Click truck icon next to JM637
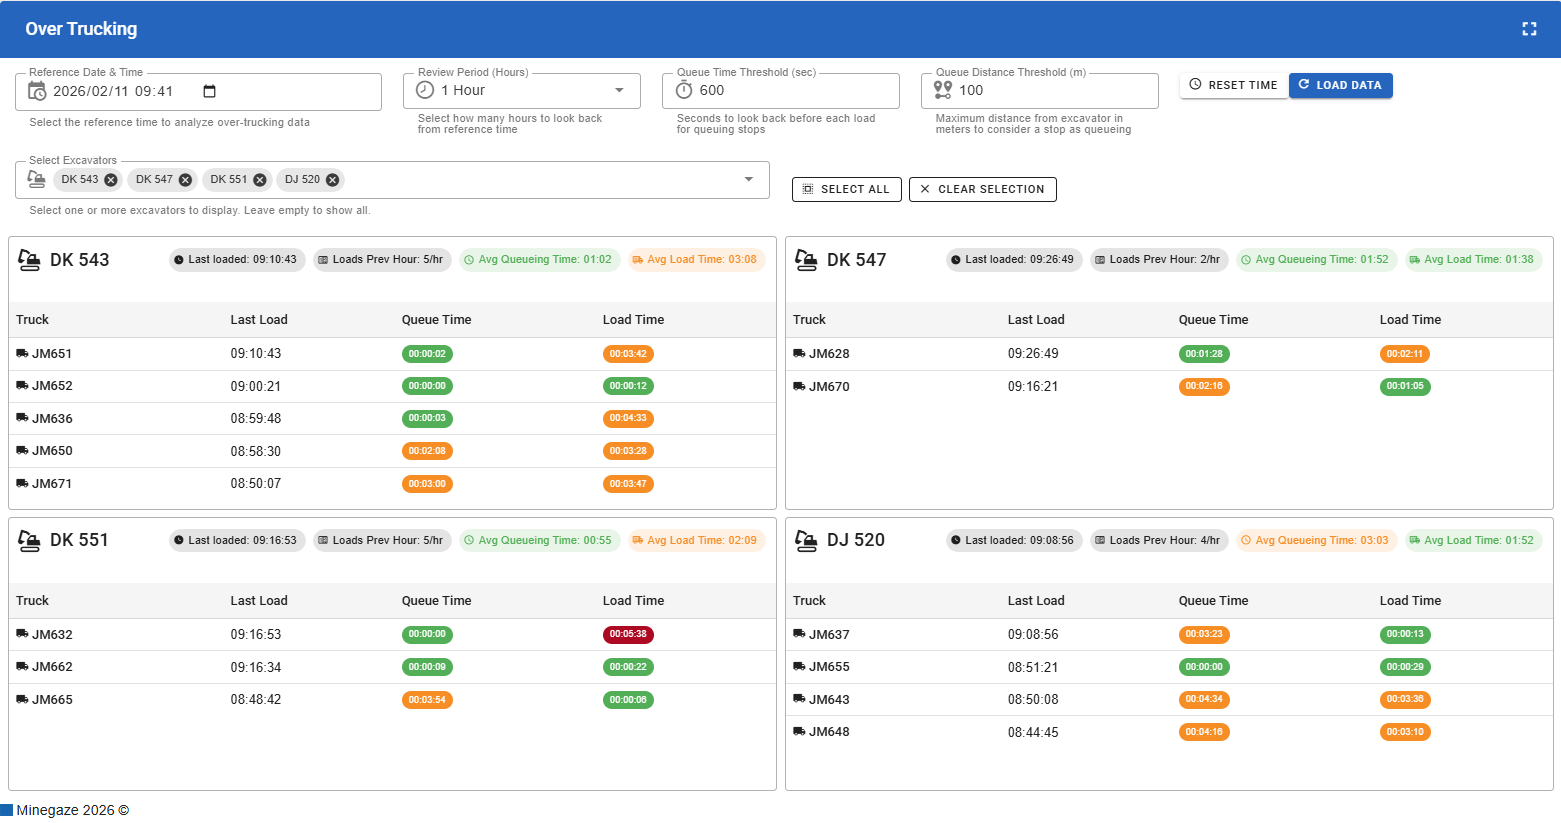The width and height of the screenshot is (1561, 823). [799, 634]
